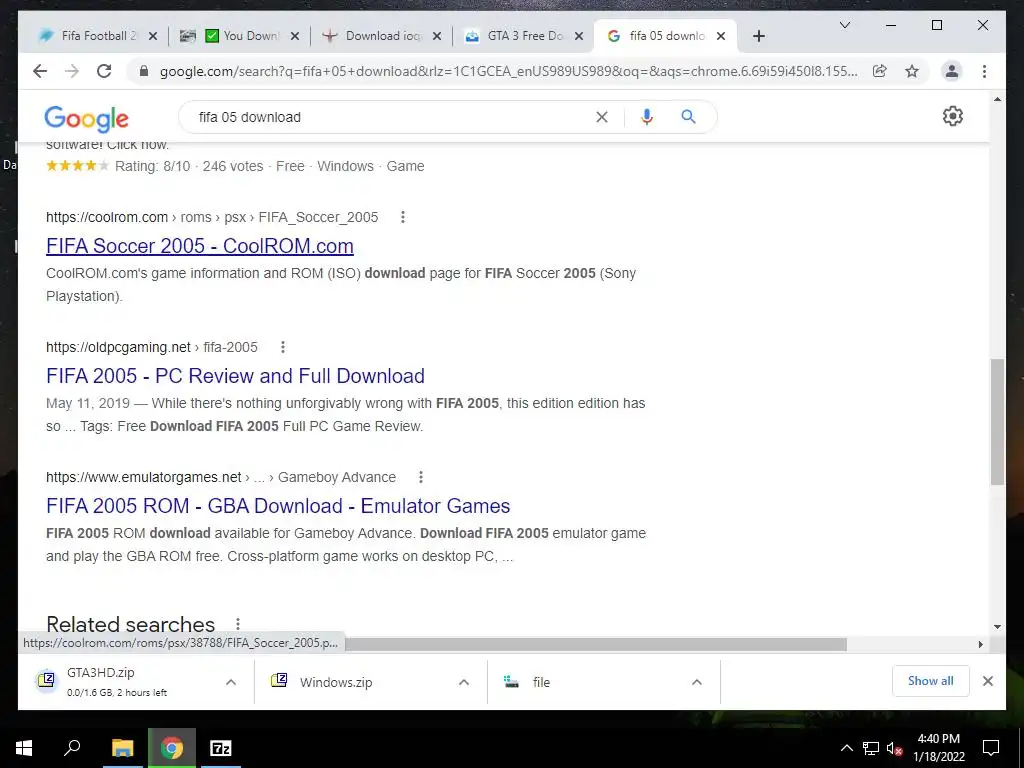Image resolution: width=1024 pixels, height=768 pixels.
Task: Open more options for the oldpcgaming.net result
Action: [283, 347]
